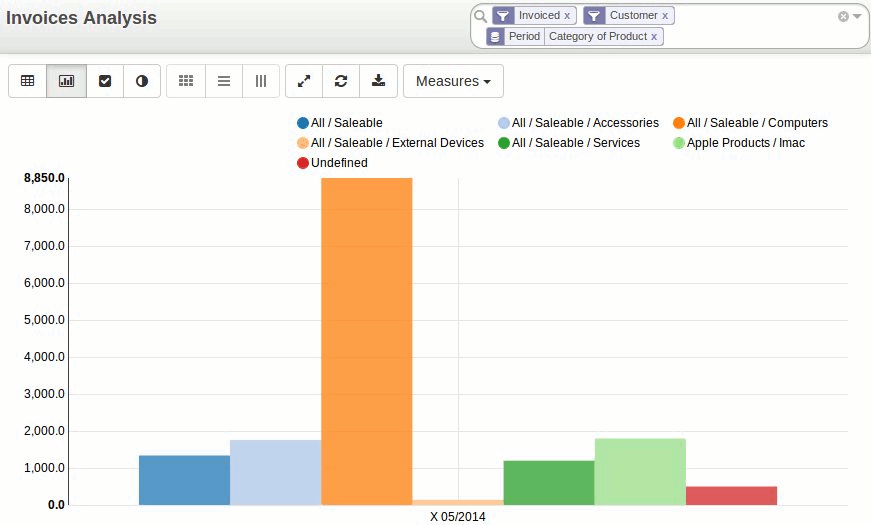Click the red Undefined legend dot
The width and height of the screenshot is (871, 525).
303,163
